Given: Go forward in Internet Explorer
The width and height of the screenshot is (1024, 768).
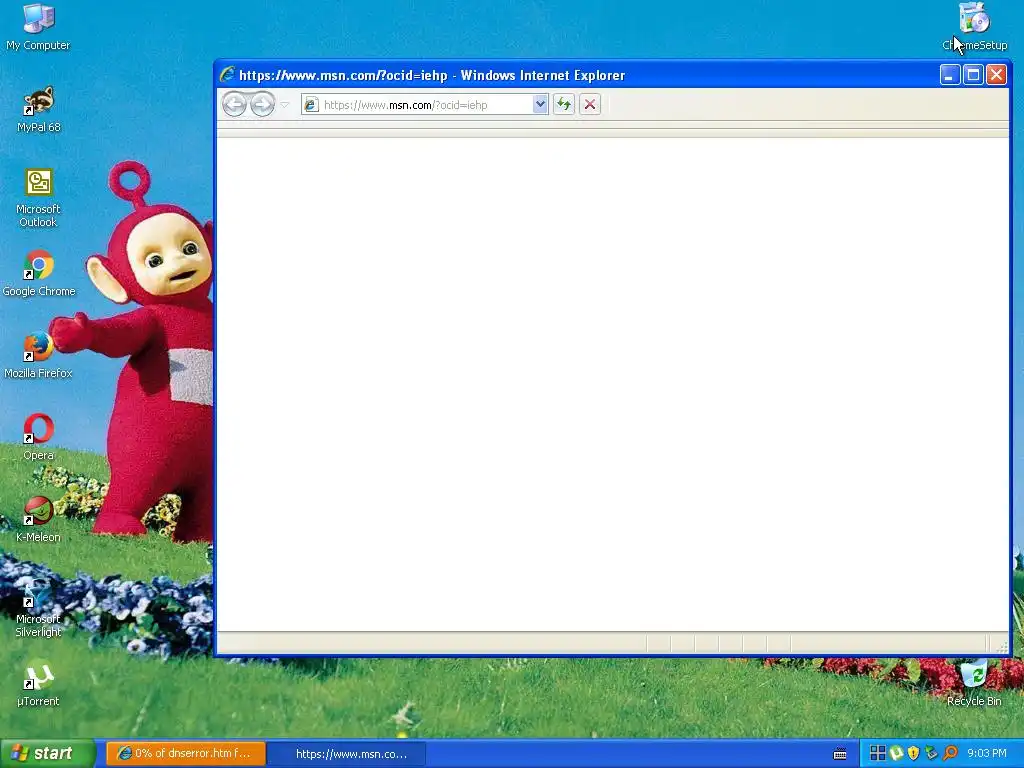Looking at the screenshot, I should click(x=263, y=104).
